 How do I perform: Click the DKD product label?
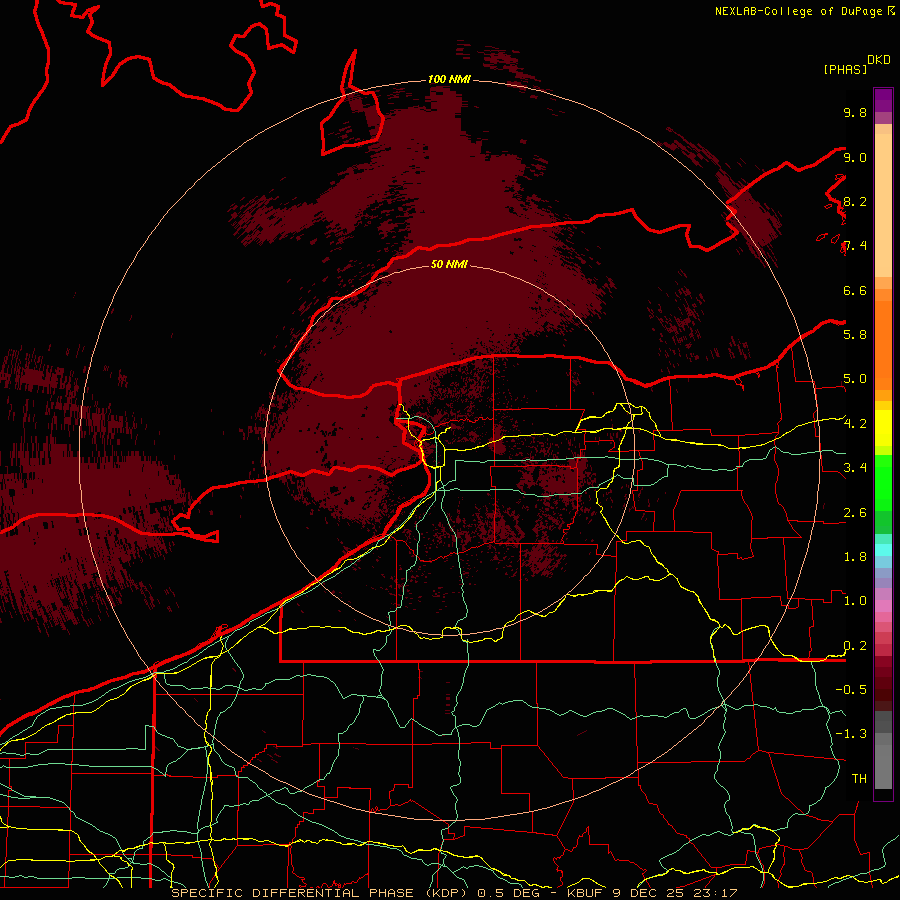click(879, 60)
